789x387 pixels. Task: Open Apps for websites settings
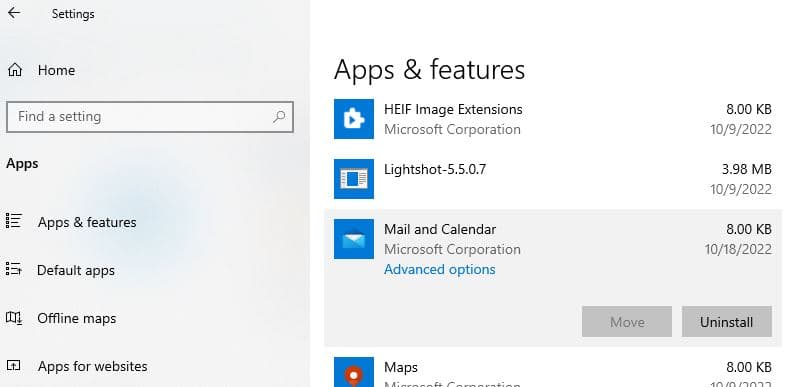click(93, 366)
